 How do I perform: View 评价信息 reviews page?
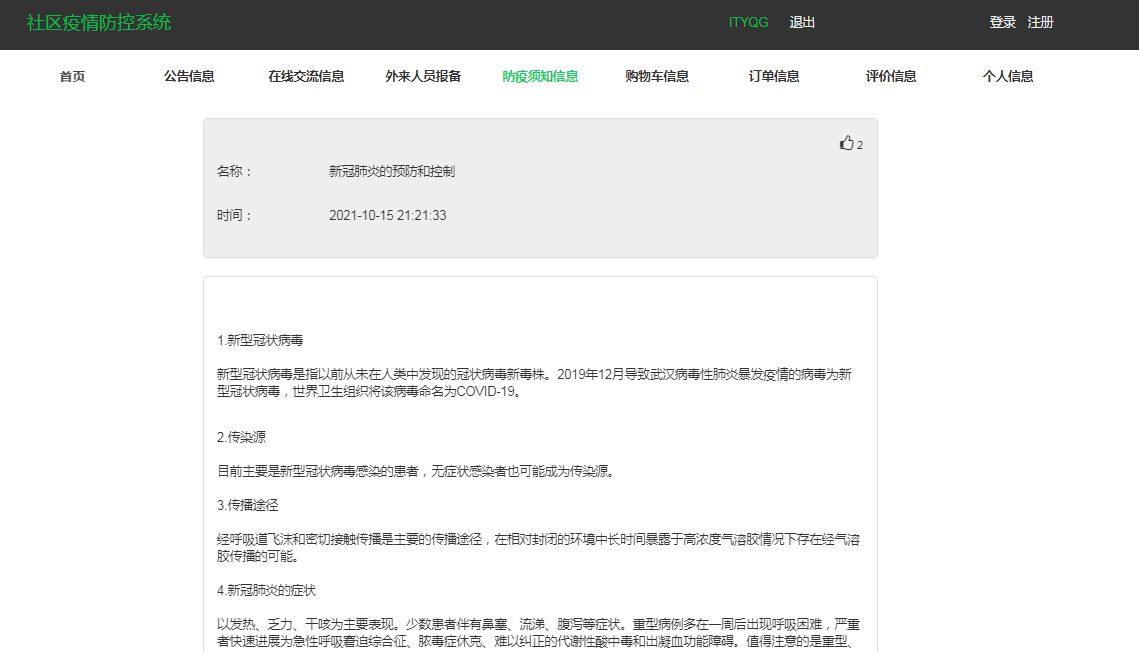click(891, 76)
